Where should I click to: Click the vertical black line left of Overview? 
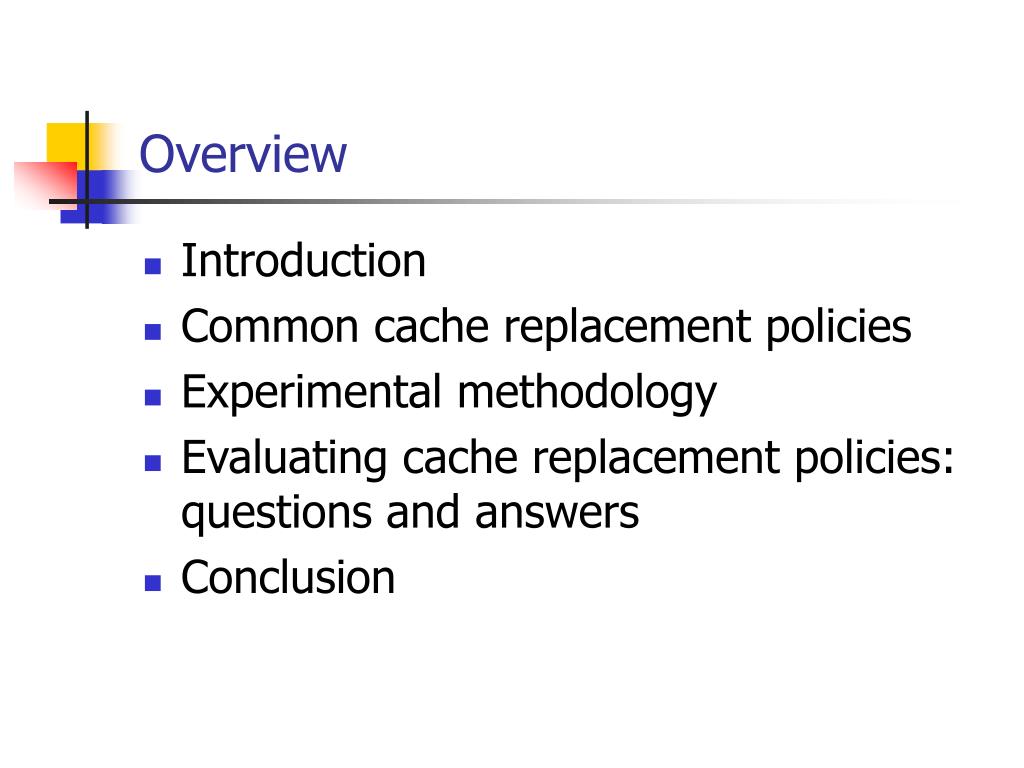click(x=87, y=170)
